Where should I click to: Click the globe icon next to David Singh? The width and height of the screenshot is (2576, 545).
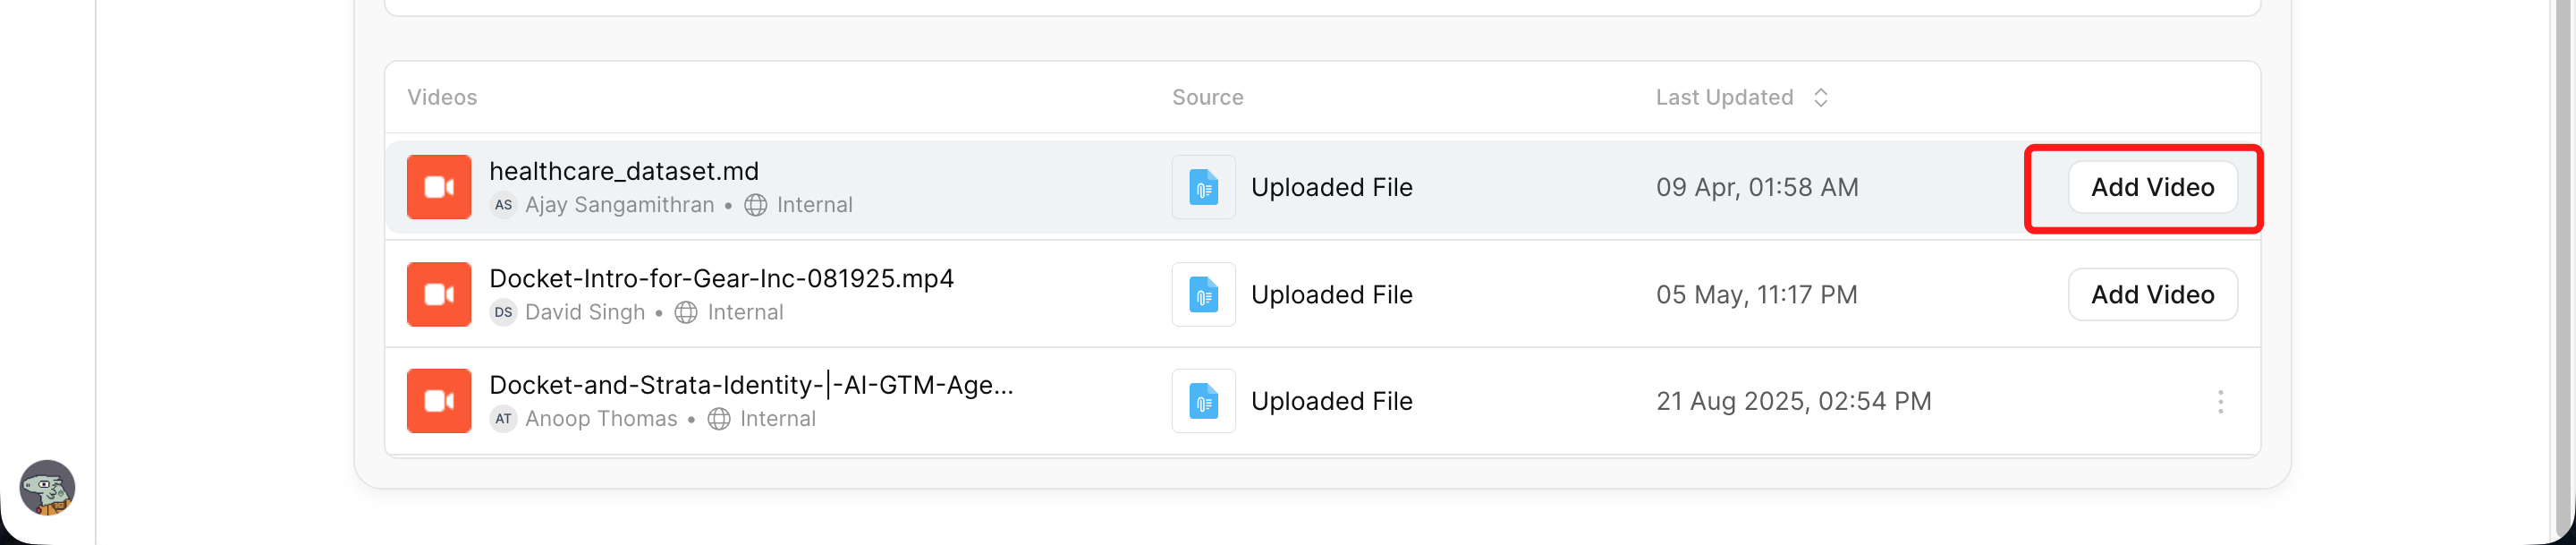pyautogui.click(x=686, y=313)
